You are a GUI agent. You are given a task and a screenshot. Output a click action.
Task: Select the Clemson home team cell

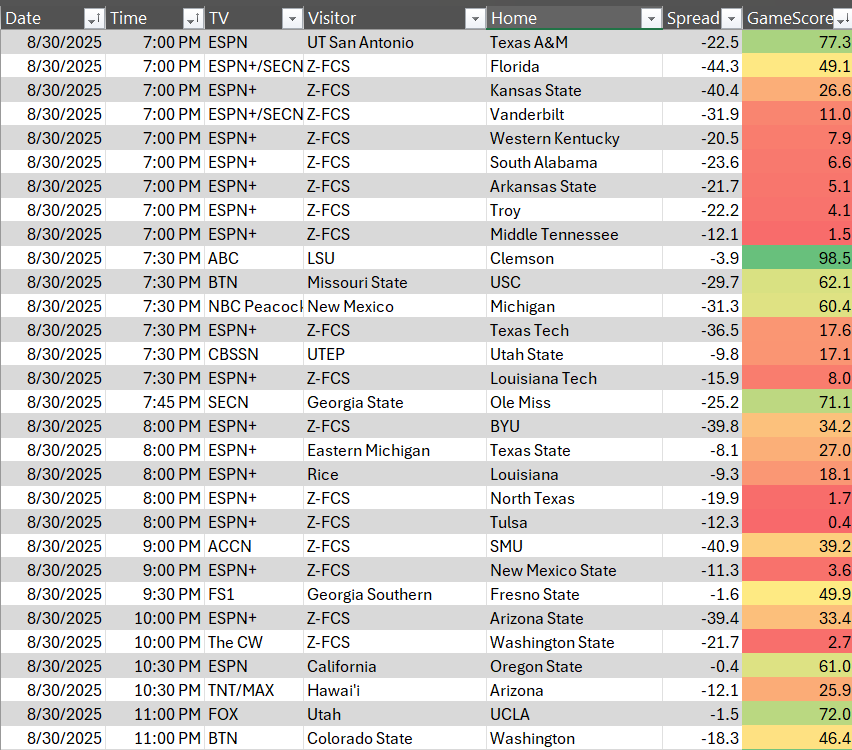pyautogui.click(x=574, y=258)
